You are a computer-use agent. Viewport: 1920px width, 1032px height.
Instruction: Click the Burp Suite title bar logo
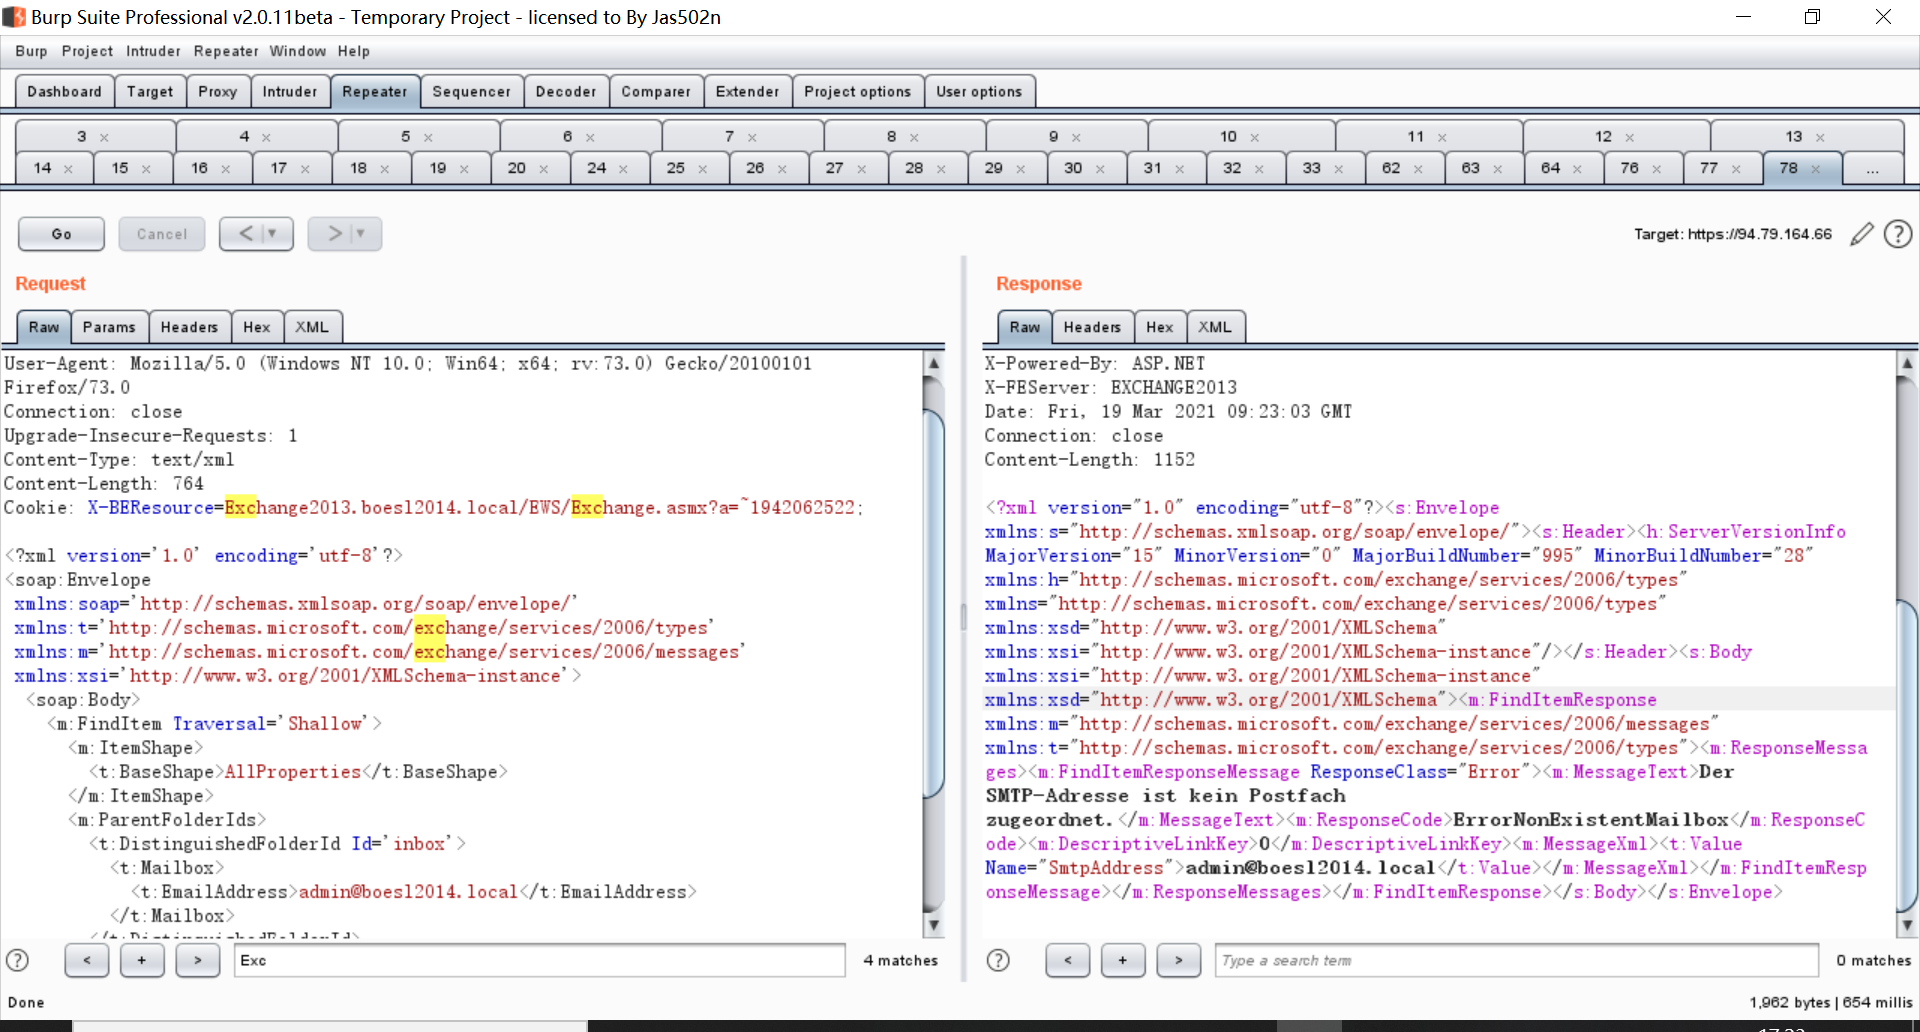[13, 17]
